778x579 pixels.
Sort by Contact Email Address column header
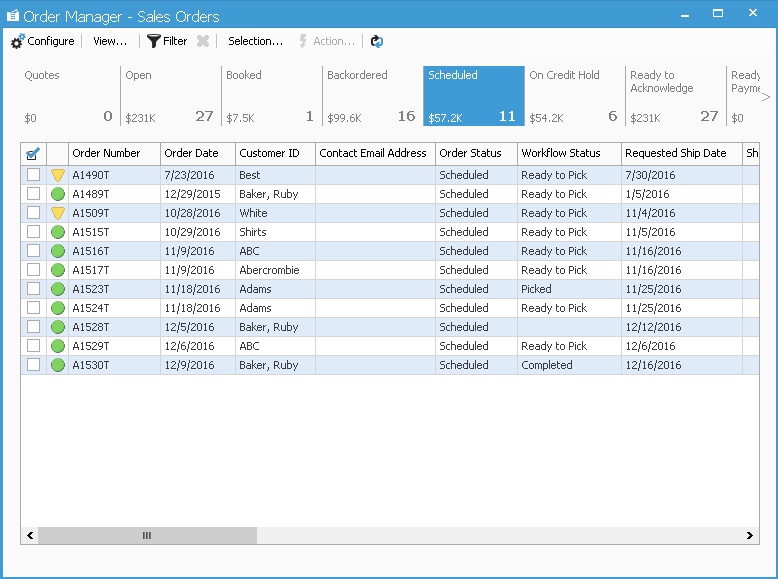[375, 153]
